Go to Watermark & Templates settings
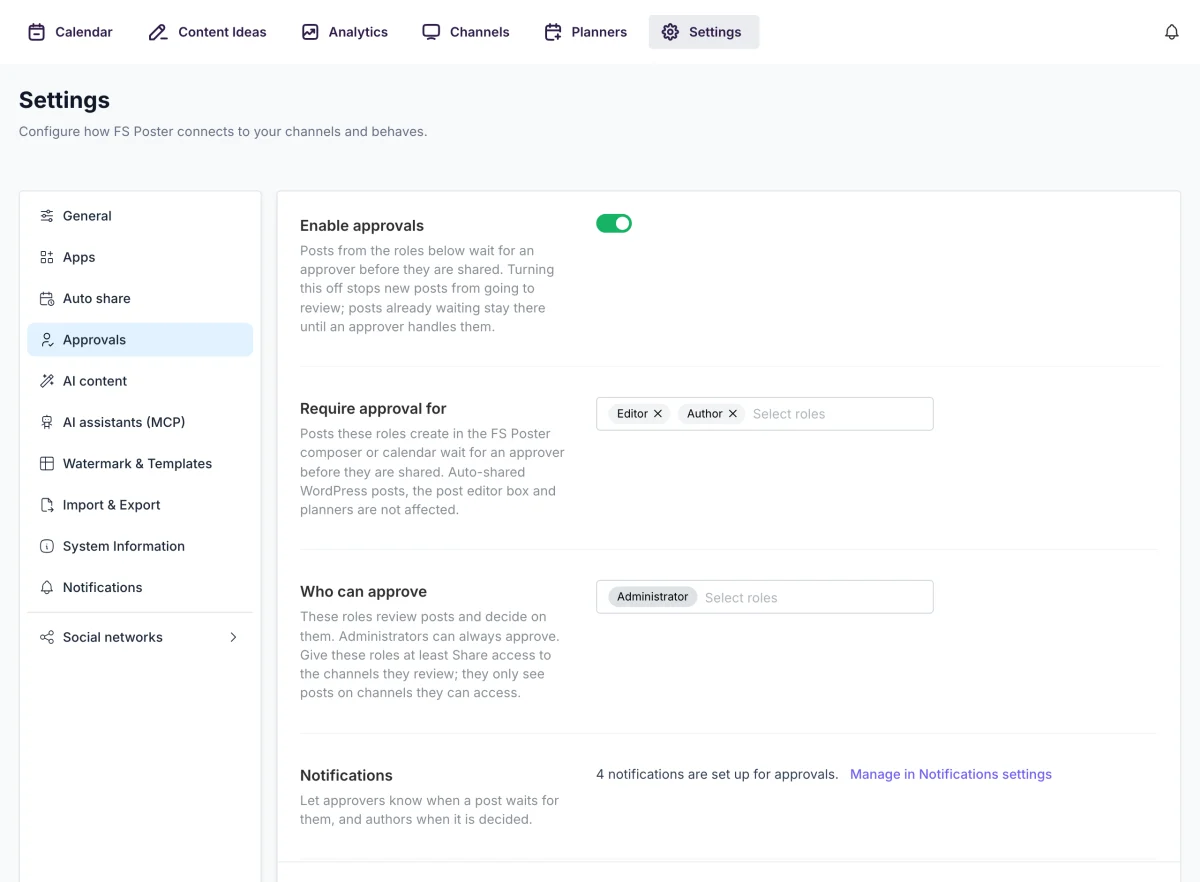Image resolution: width=1200 pixels, height=882 pixels. (140, 463)
